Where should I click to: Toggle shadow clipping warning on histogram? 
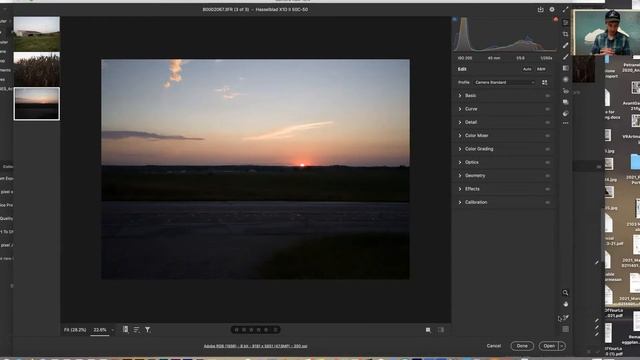tap(455, 19)
